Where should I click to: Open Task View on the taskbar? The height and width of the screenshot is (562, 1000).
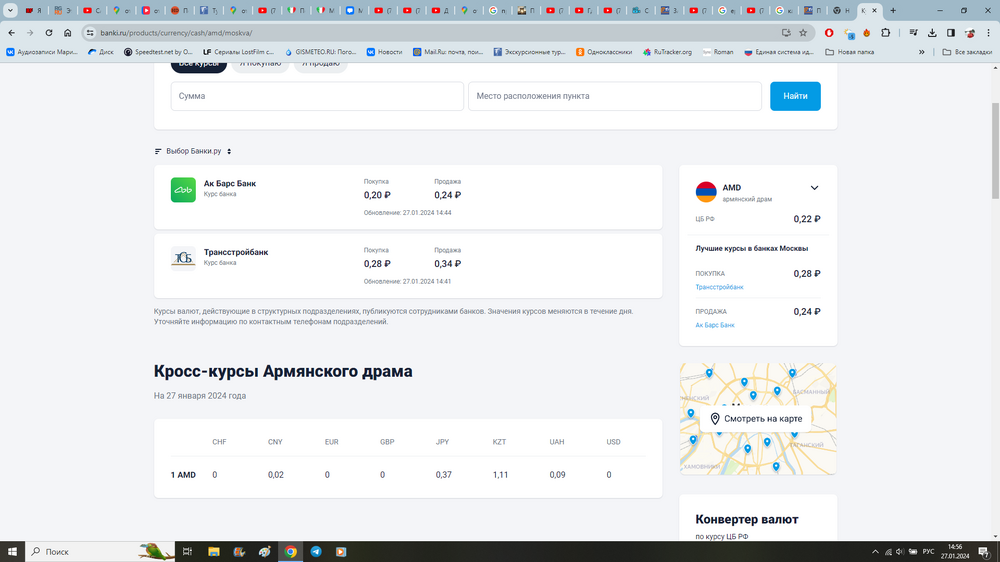coord(187,552)
